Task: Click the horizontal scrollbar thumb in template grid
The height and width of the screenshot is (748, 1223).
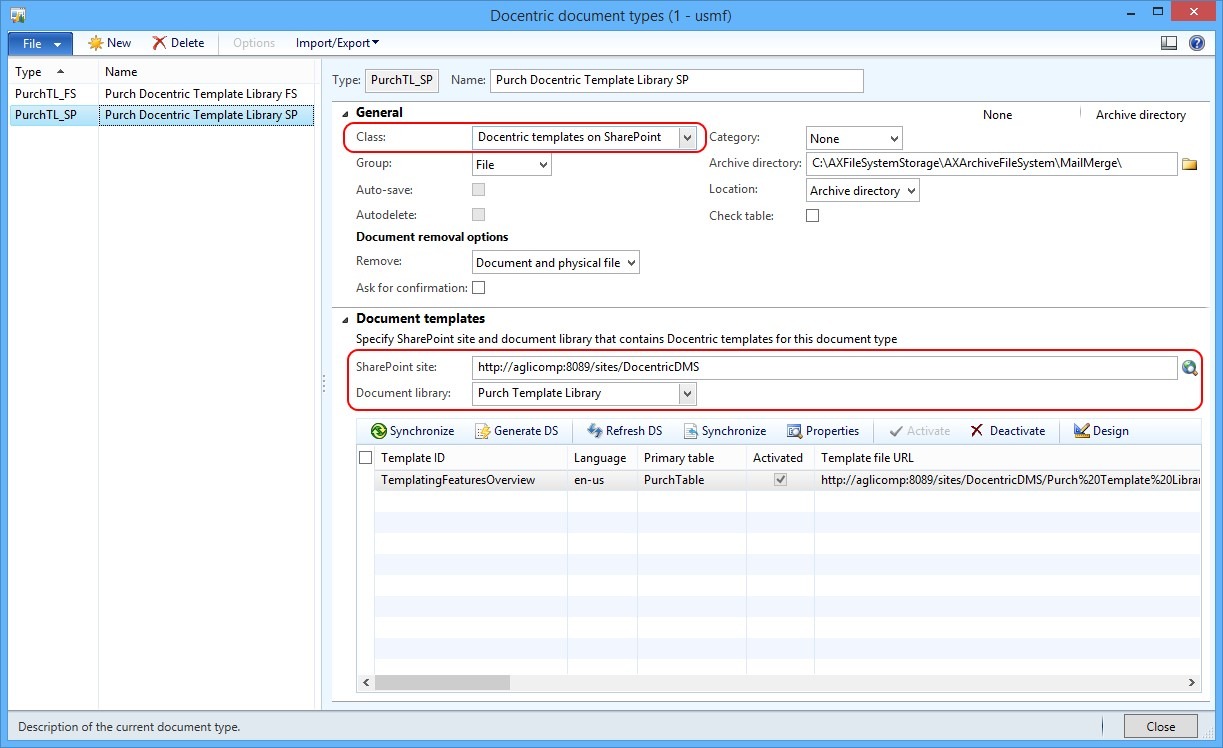Action: pyautogui.click(x=442, y=682)
